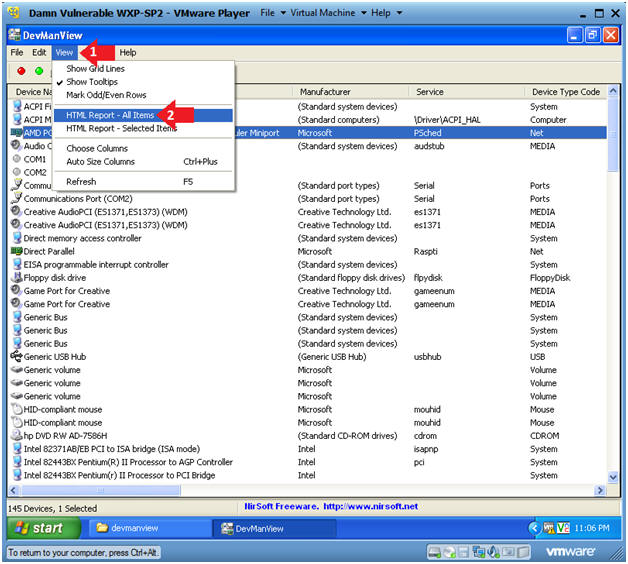
Task: Click the cdrom service cell
Action: click(425, 435)
